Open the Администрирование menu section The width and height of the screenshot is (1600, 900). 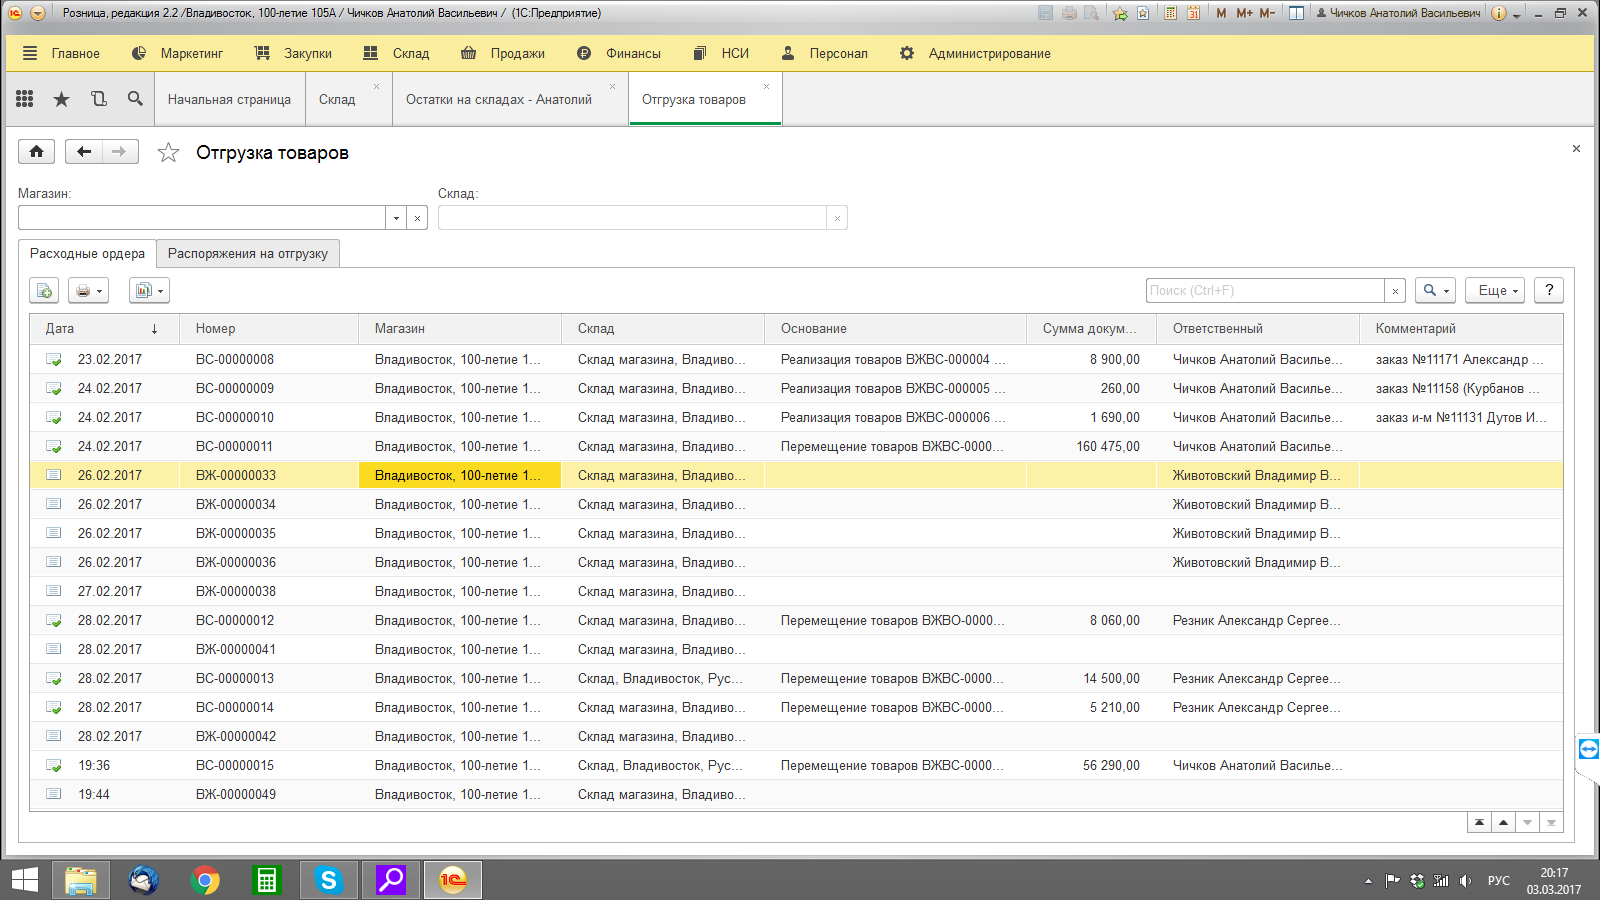[x=975, y=54]
